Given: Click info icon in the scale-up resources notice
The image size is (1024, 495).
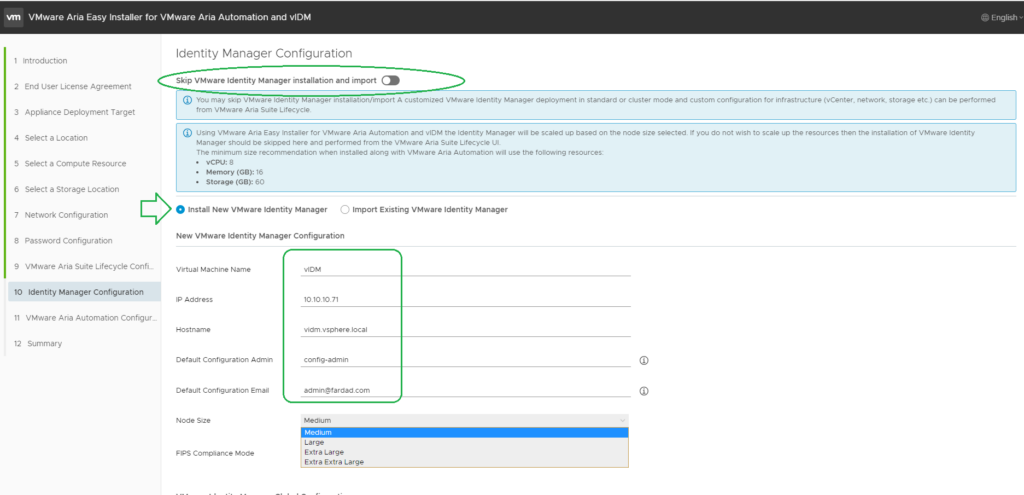Looking at the screenshot, I should tap(187, 133).
